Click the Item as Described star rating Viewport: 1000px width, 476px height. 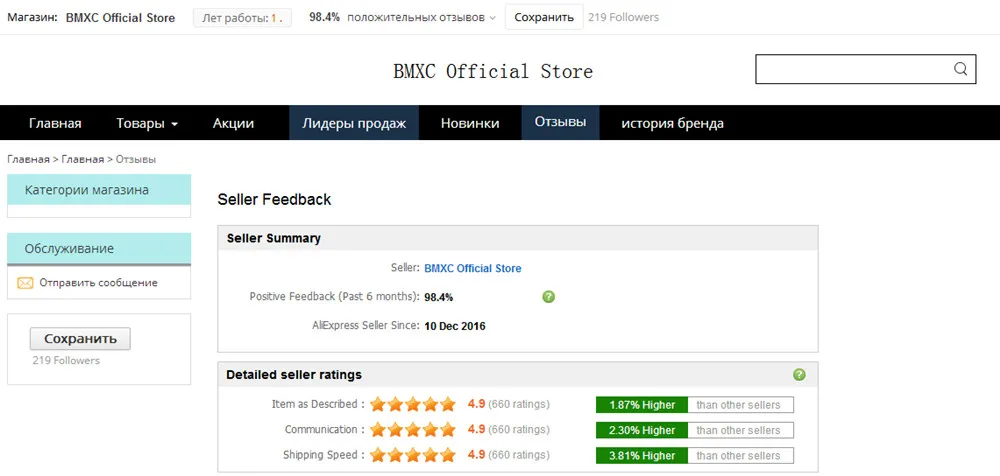[413, 404]
